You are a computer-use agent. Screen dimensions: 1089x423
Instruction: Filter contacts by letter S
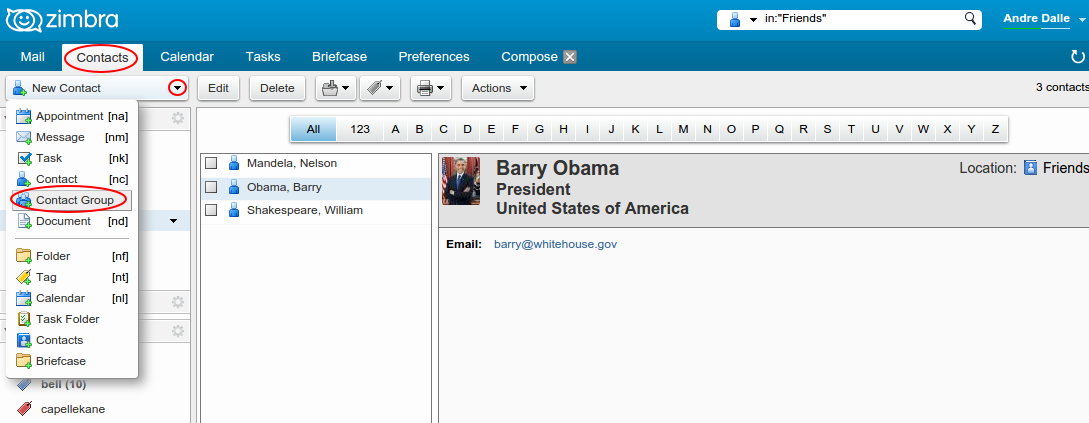coord(827,129)
